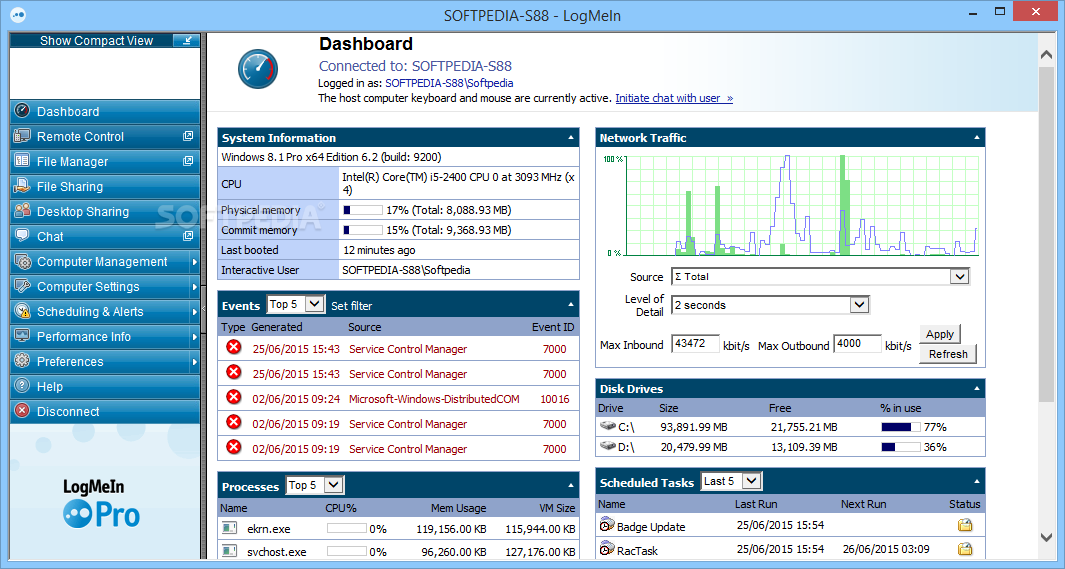
Task: Click Initiate chat with user link
Action: (x=674, y=98)
